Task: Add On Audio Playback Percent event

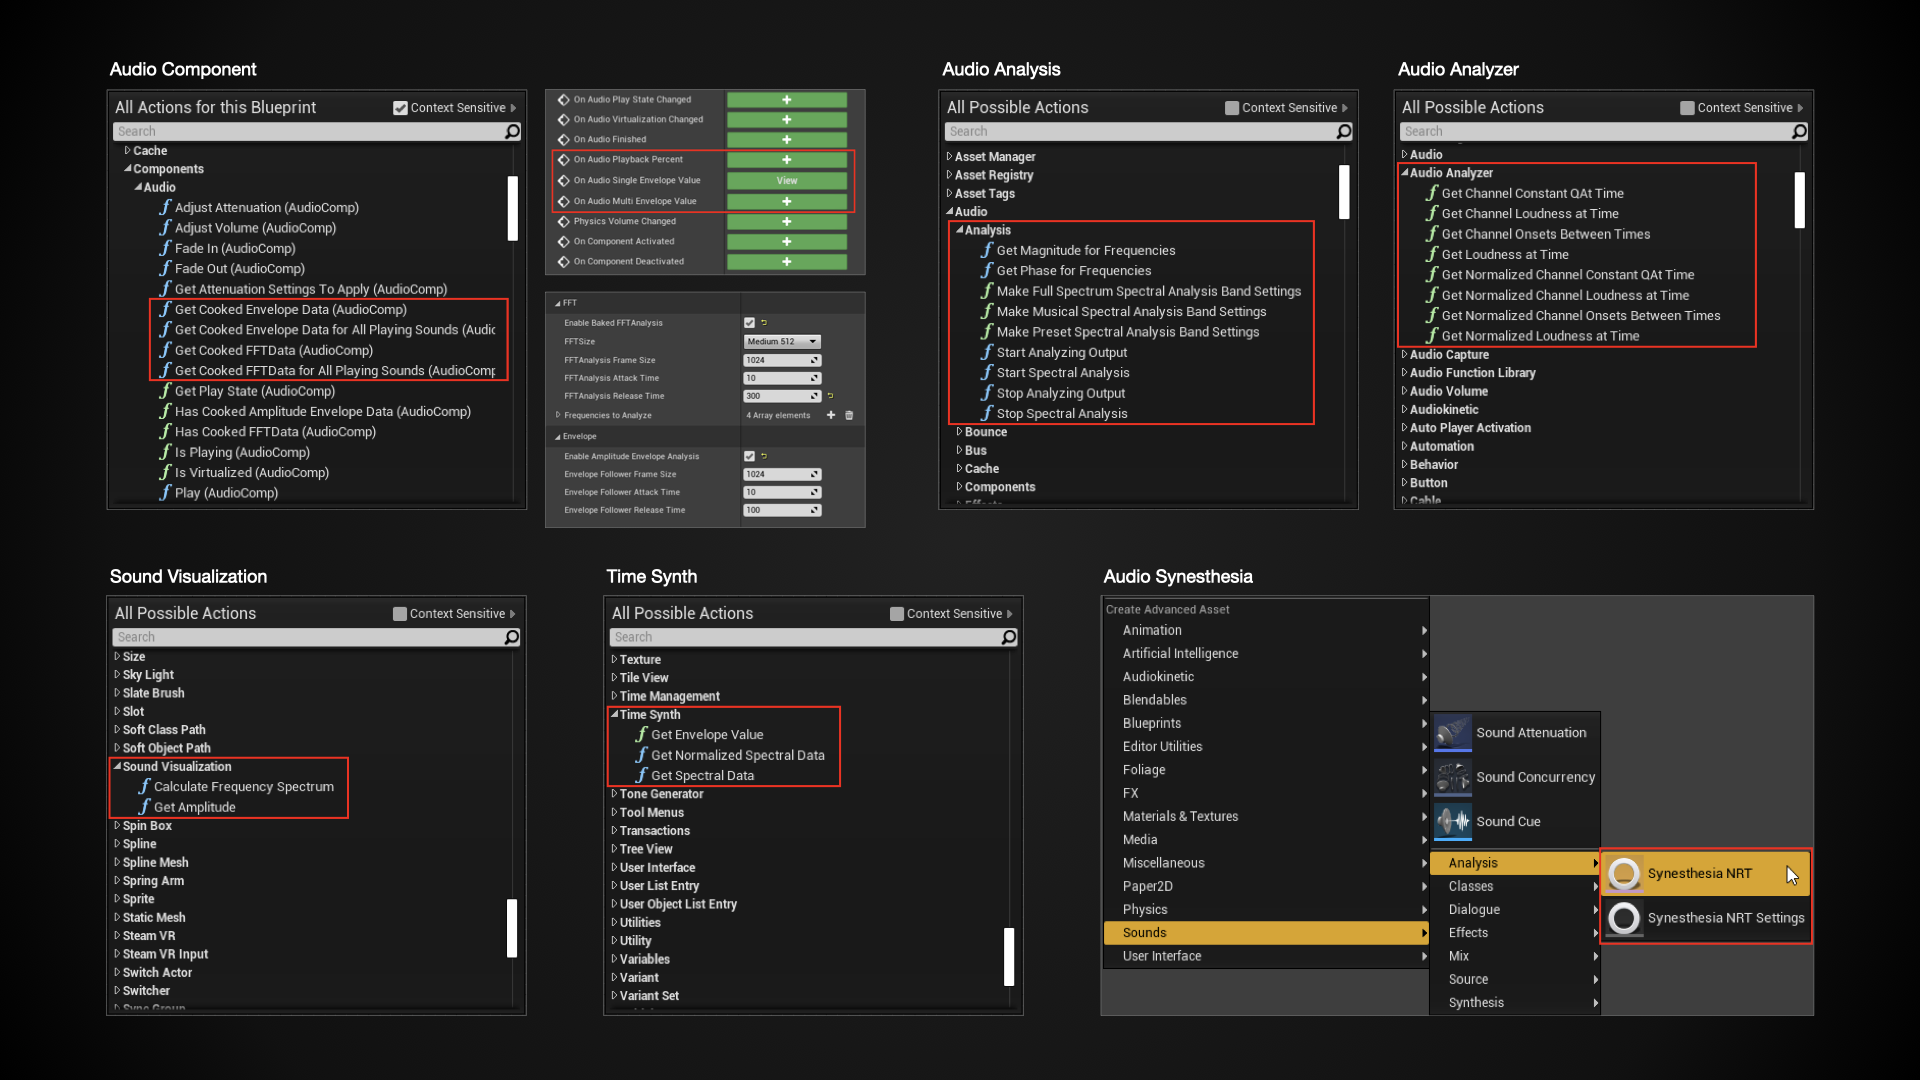Action: 786,160
